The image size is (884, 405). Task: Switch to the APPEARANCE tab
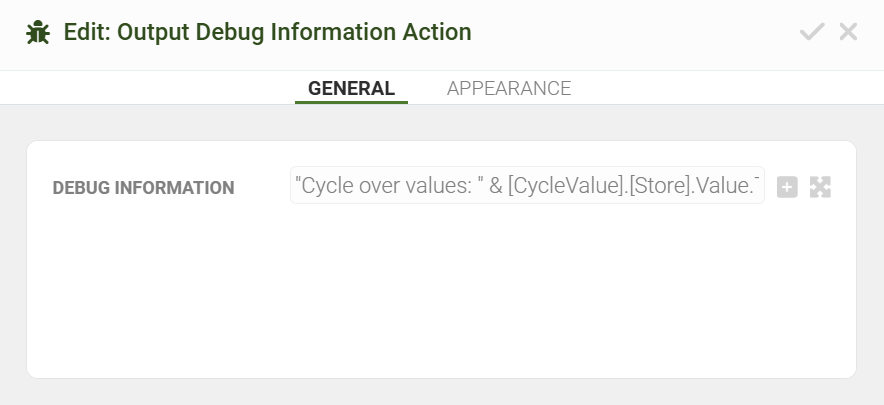point(509,88)
